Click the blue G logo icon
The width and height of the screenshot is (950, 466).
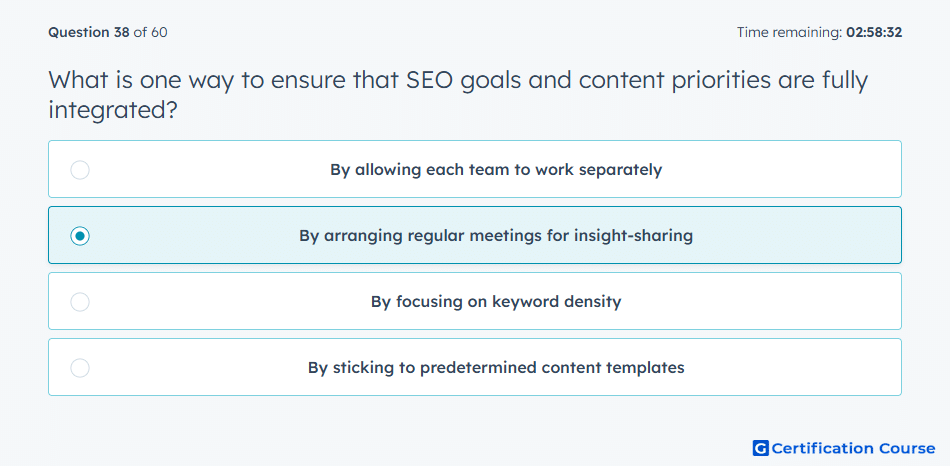pos(760,448)
